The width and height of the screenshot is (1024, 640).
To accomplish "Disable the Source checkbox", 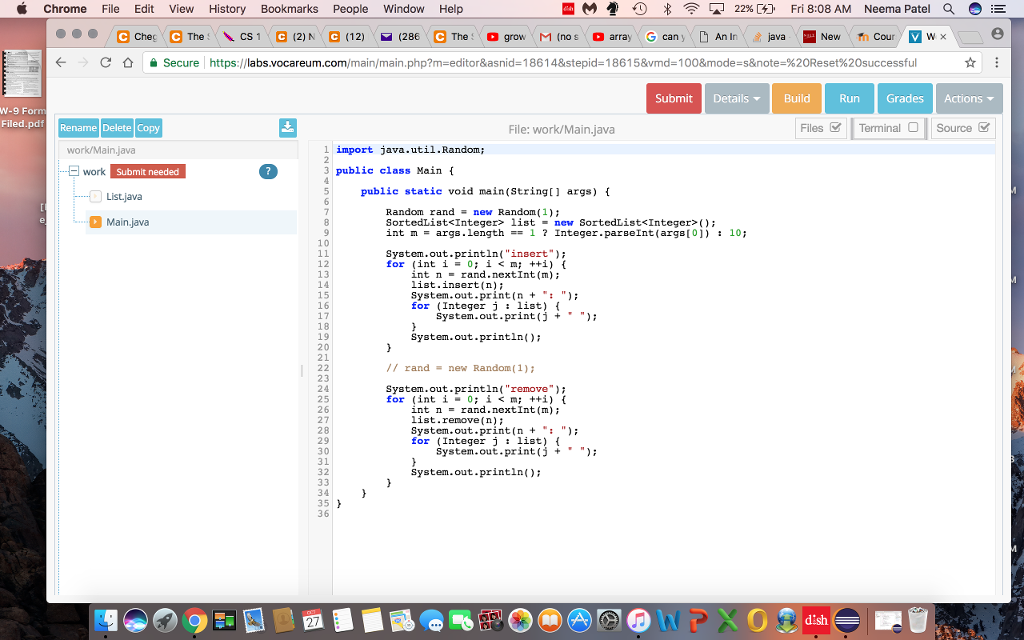I will tap(983, 128).
